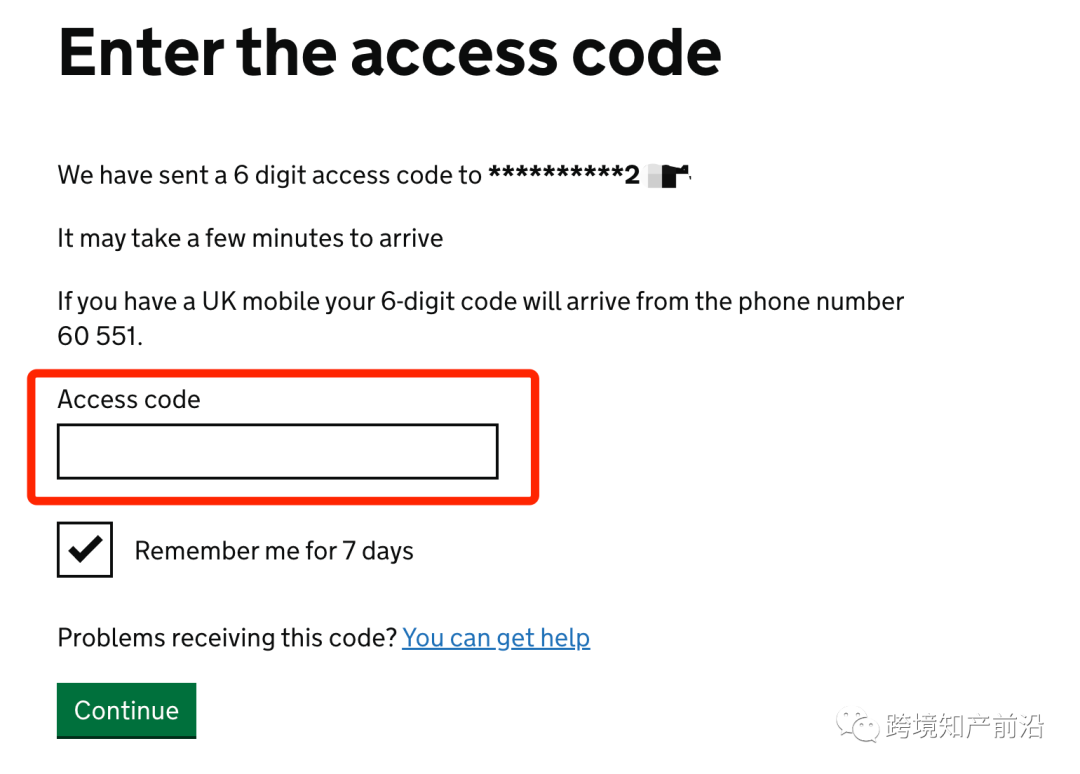Click the 跨境知产前沿 watermark text
The image size is (1080, 774).
tap(965, 726)
